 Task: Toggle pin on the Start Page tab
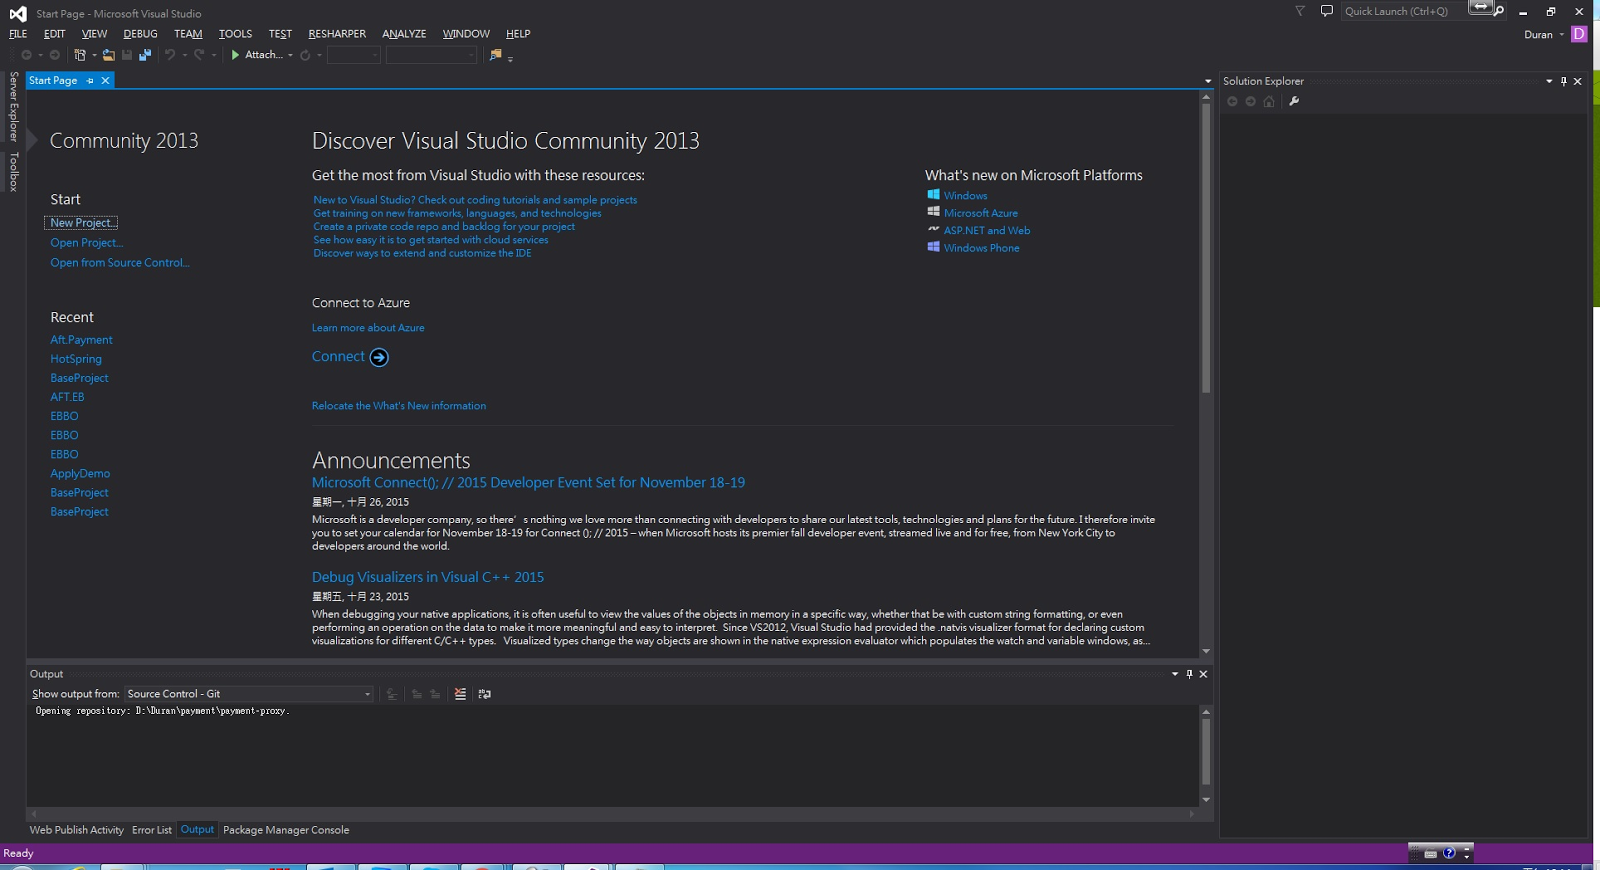pos(90,81)
